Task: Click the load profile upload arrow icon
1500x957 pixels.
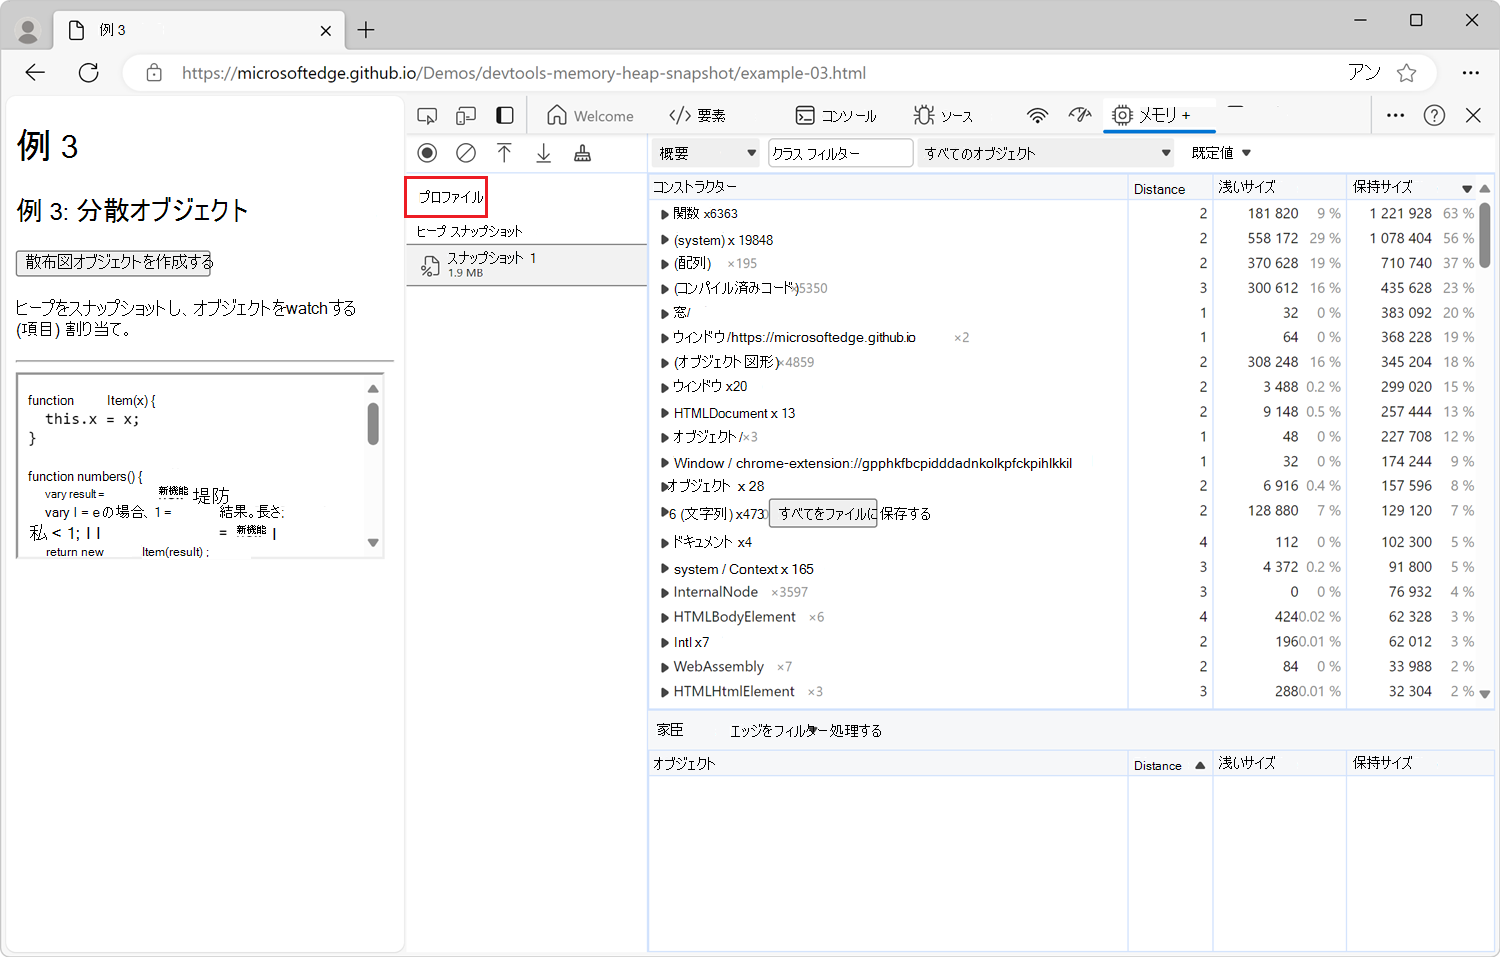Action: point(504,153)
